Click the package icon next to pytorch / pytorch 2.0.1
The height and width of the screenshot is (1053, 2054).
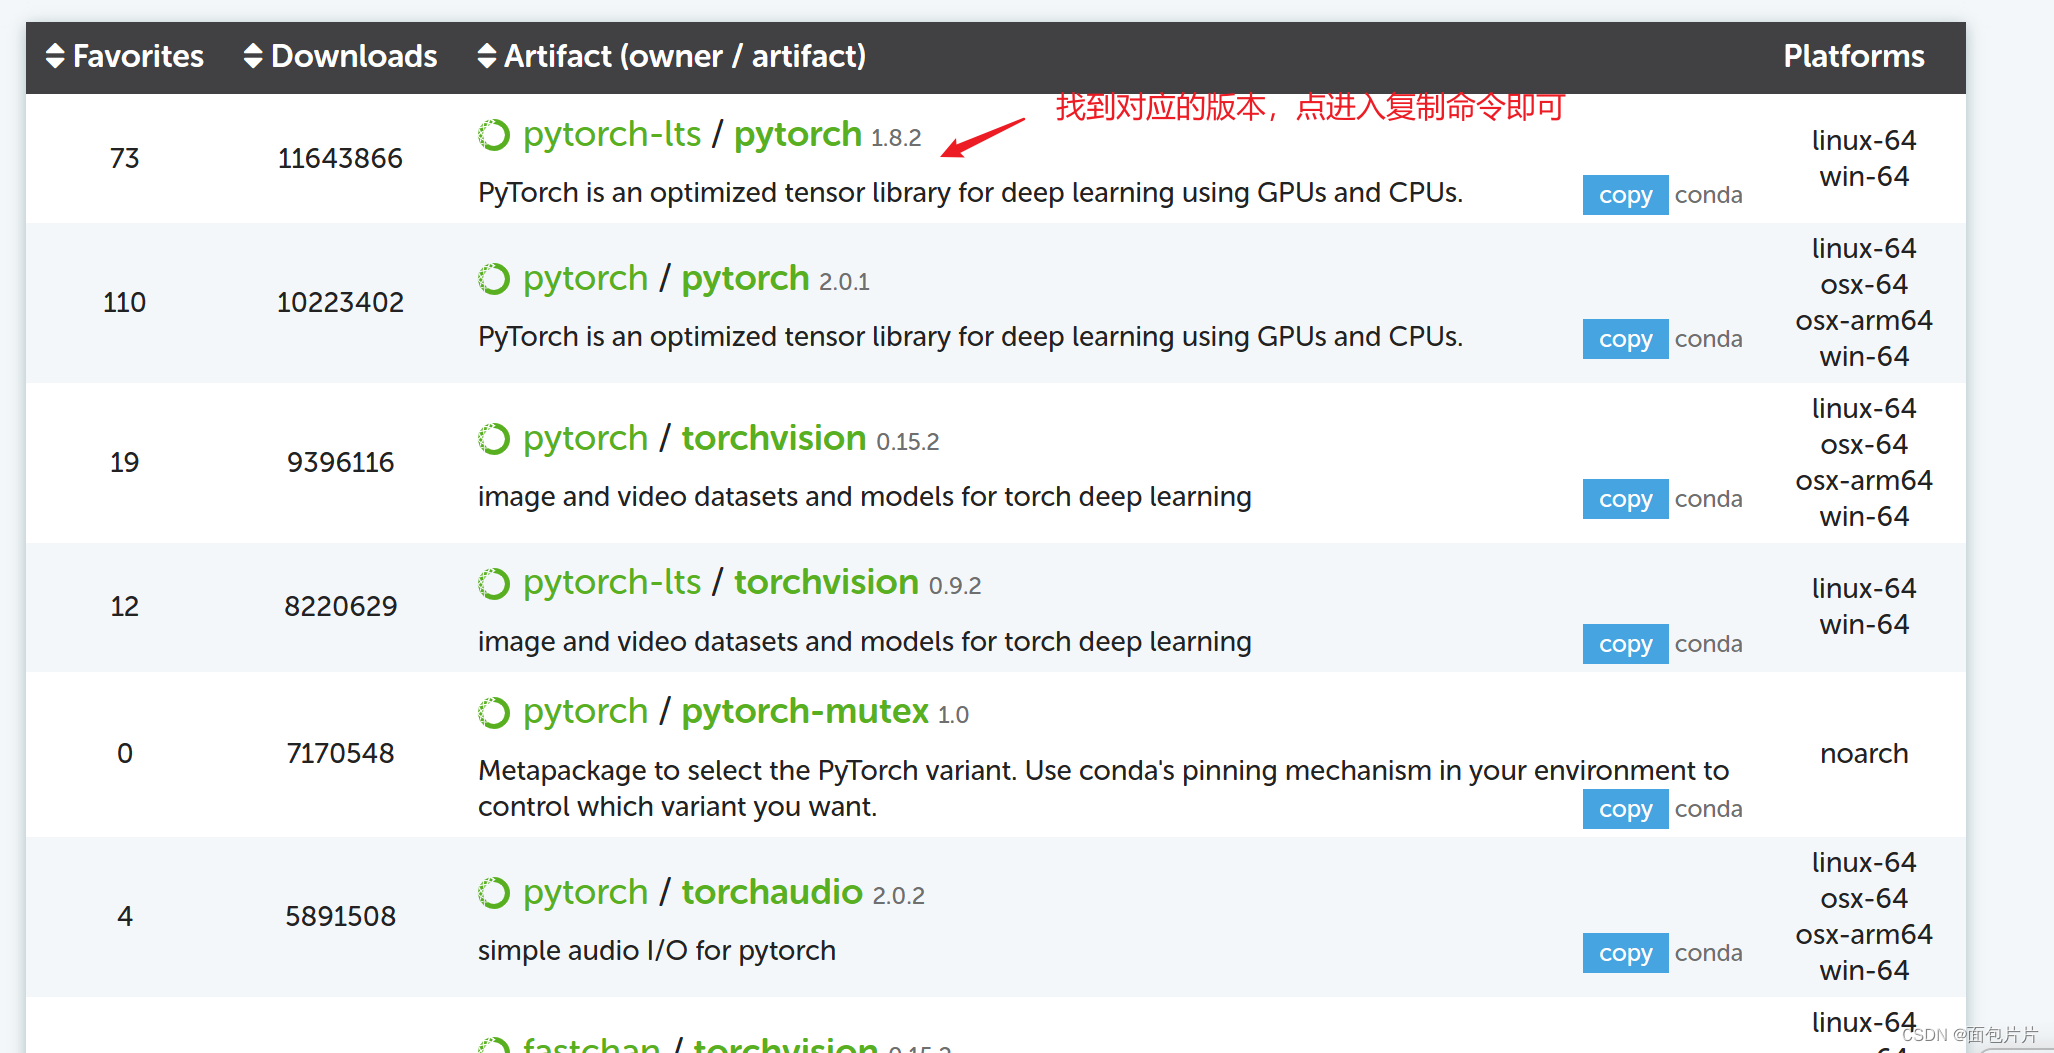pos(494,278)
